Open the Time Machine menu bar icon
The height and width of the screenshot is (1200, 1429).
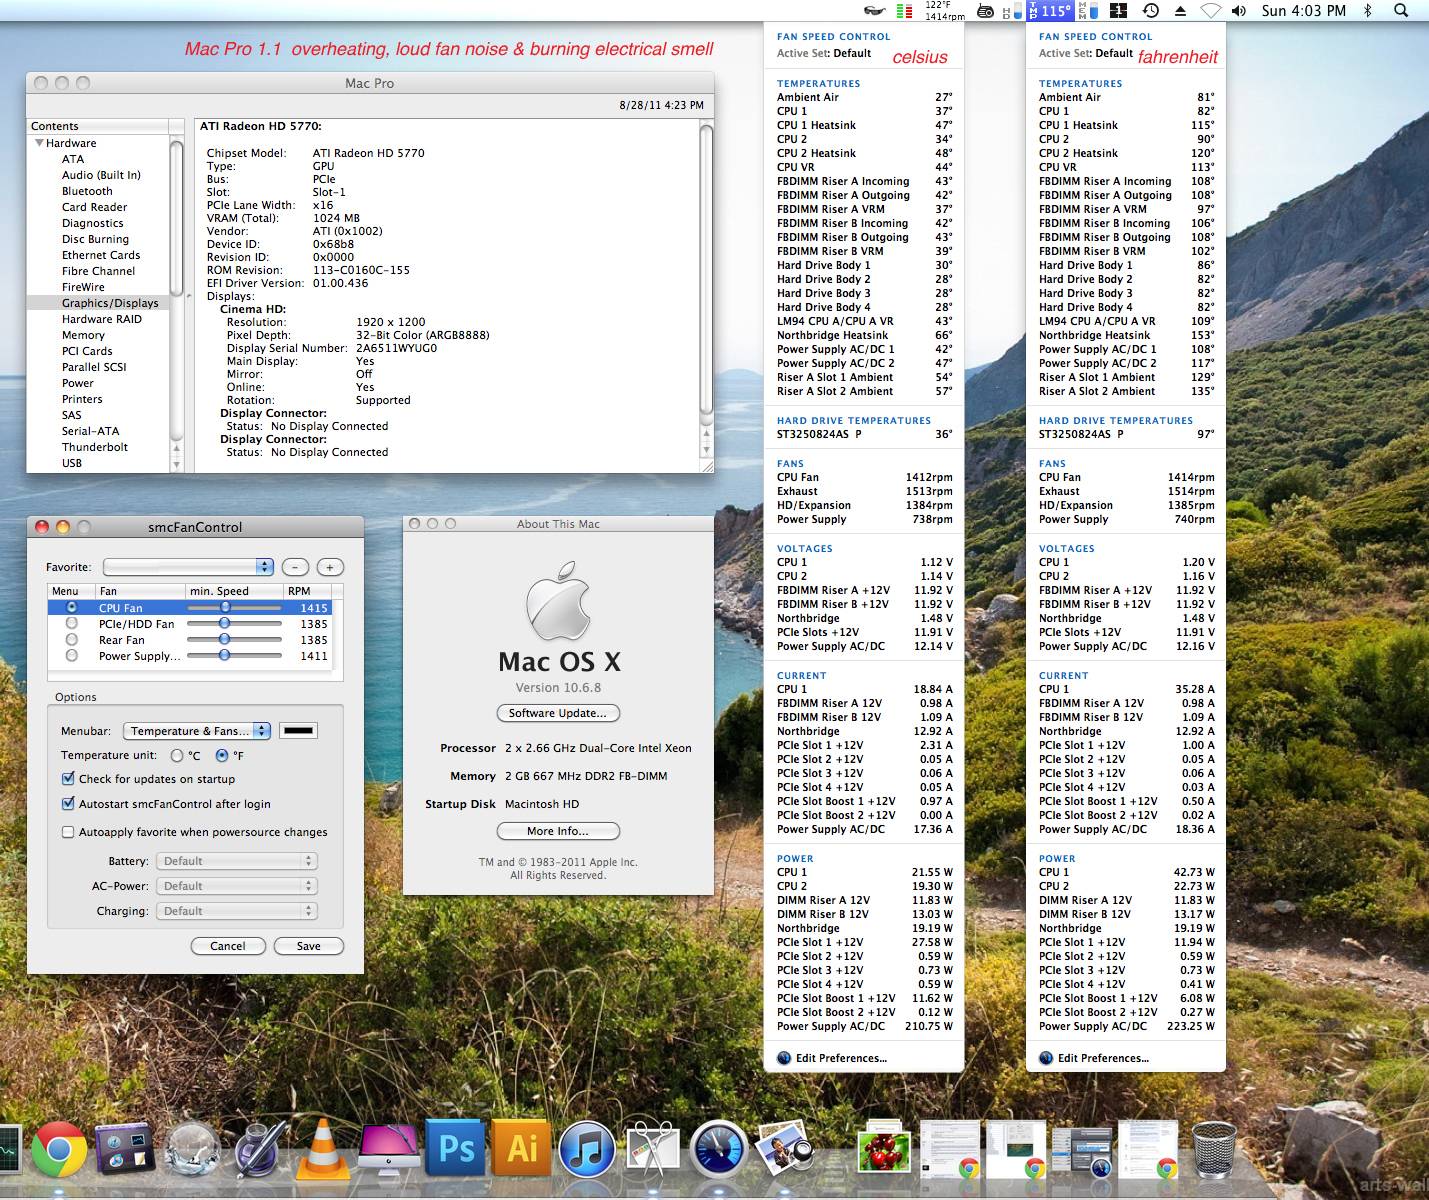1151,11
